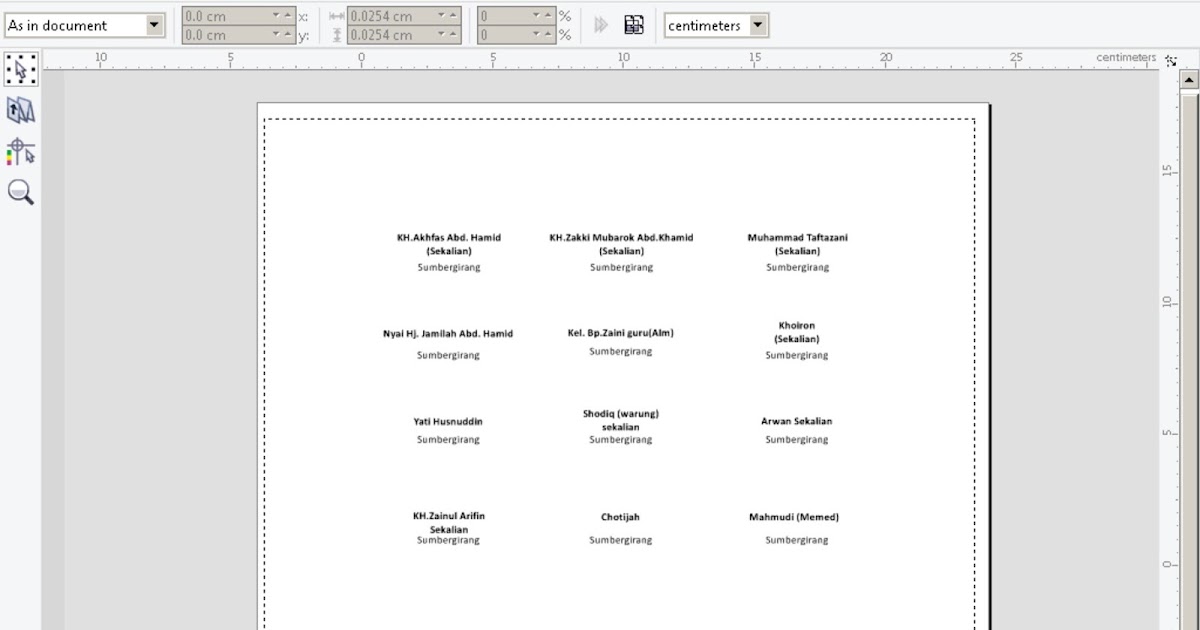The height and width of the screenshot is (630, 1200).
Task: Click the name 'Arwan Sekalian'
Action: pos(797,422)
